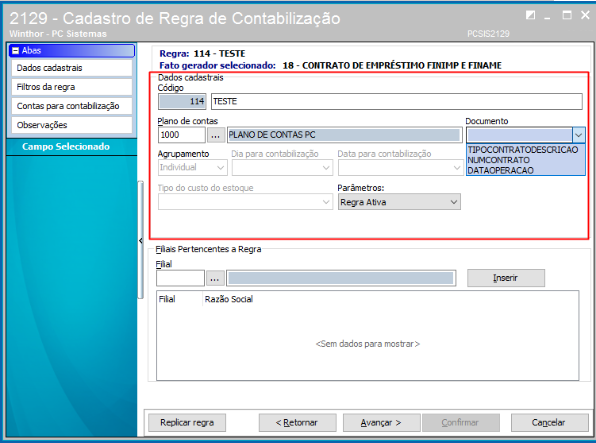Click the Avançar button
This screenshot has height=443, width=596.
[381, 422]
